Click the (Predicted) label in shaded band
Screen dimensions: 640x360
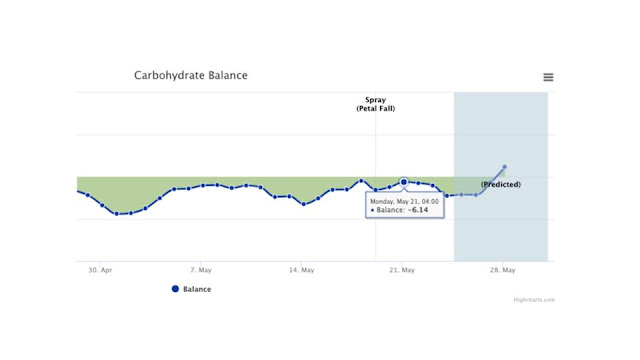coord(501,184)
